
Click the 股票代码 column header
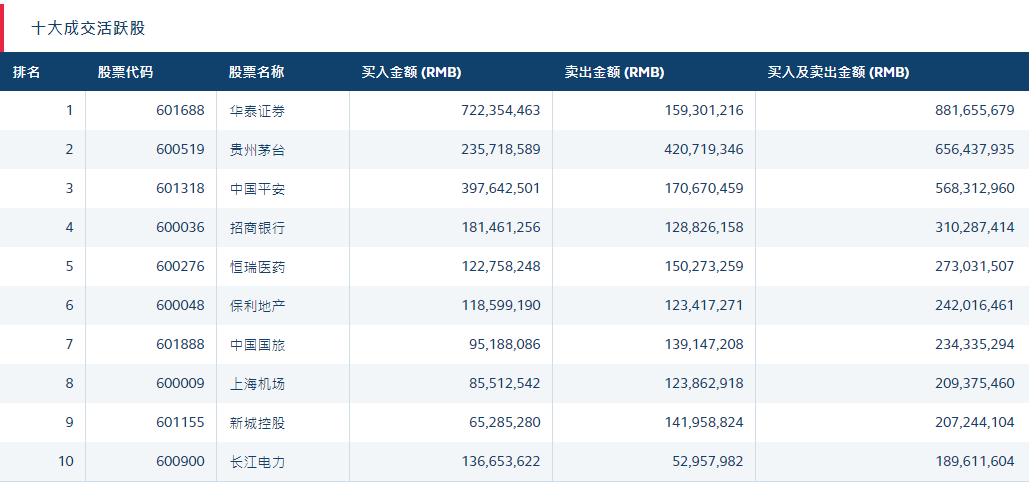tap(125, 72)
